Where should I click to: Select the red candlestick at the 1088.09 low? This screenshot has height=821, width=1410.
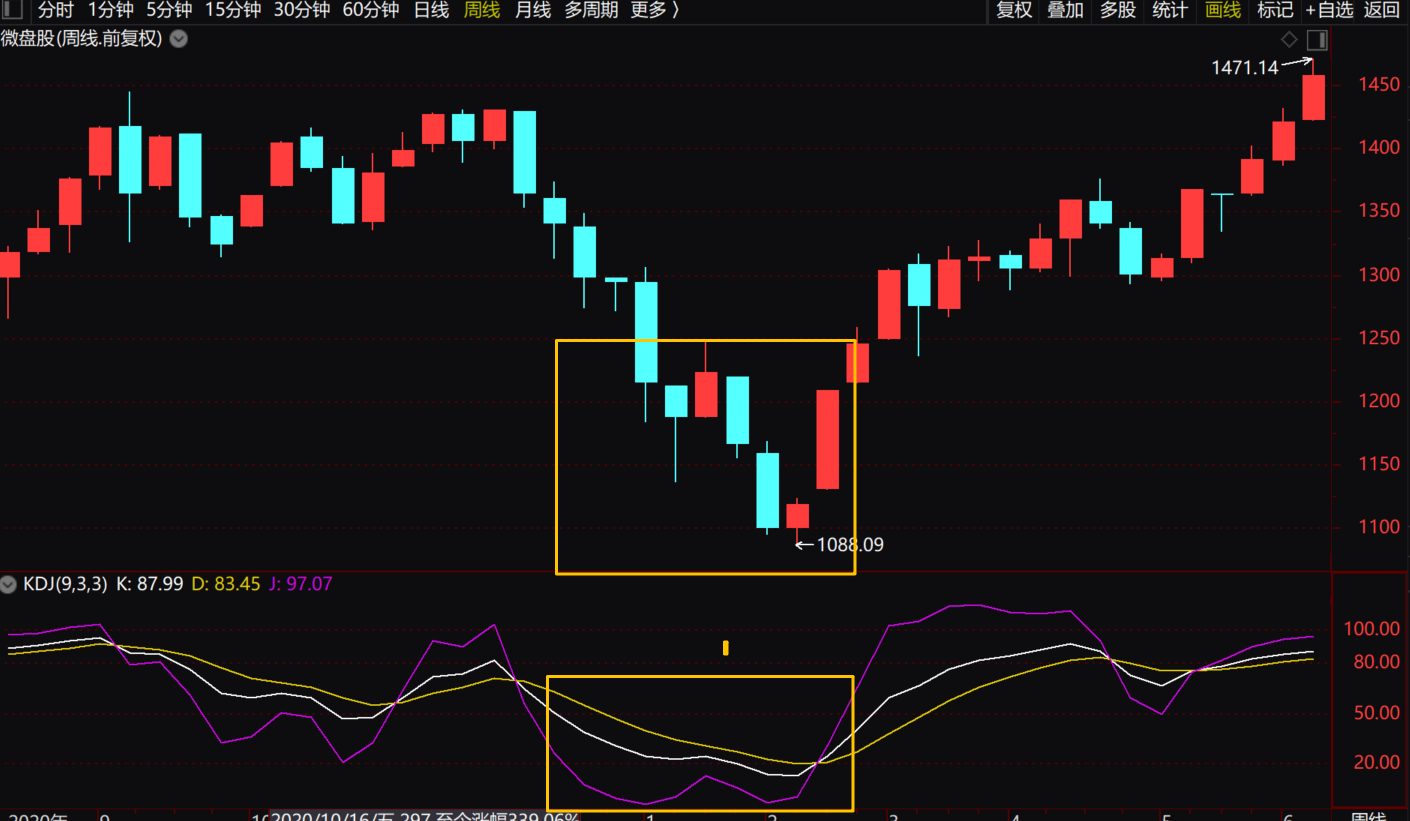click(x=798, y=515)
